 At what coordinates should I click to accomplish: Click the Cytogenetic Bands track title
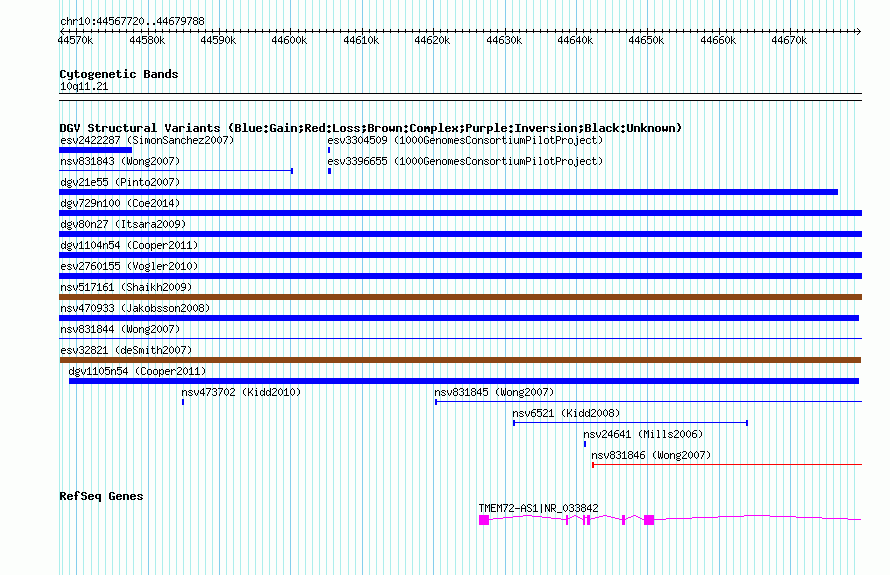(119, 74)
